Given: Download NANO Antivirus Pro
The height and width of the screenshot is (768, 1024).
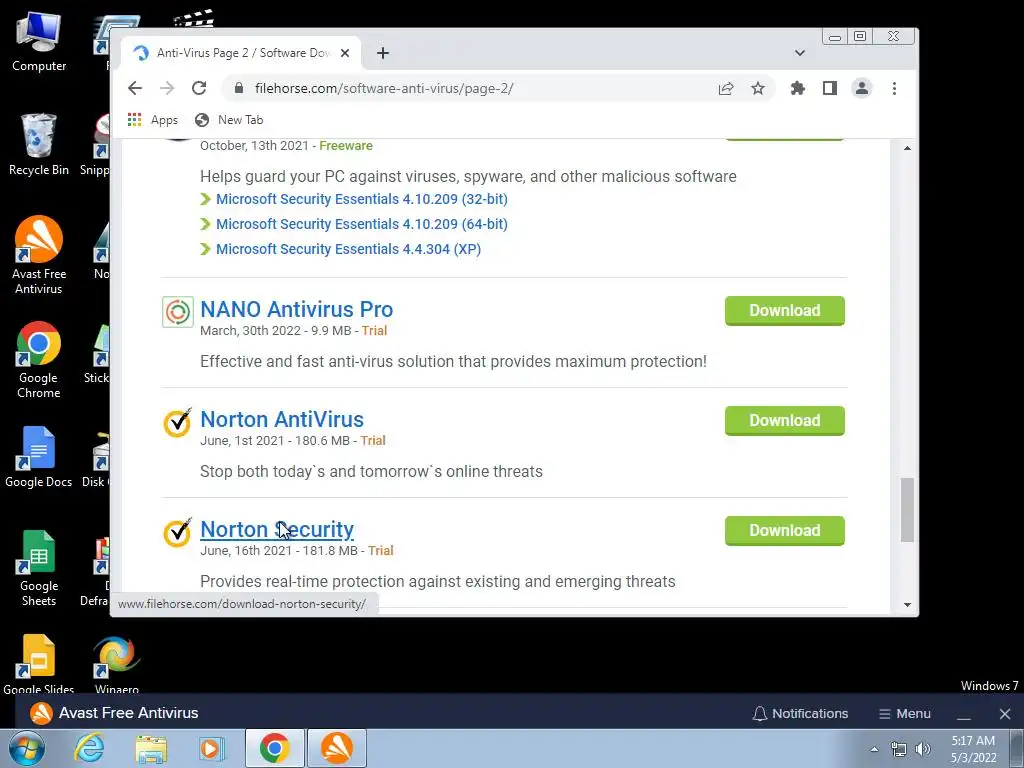Looking at the screenshot, I should coord(784,311).
